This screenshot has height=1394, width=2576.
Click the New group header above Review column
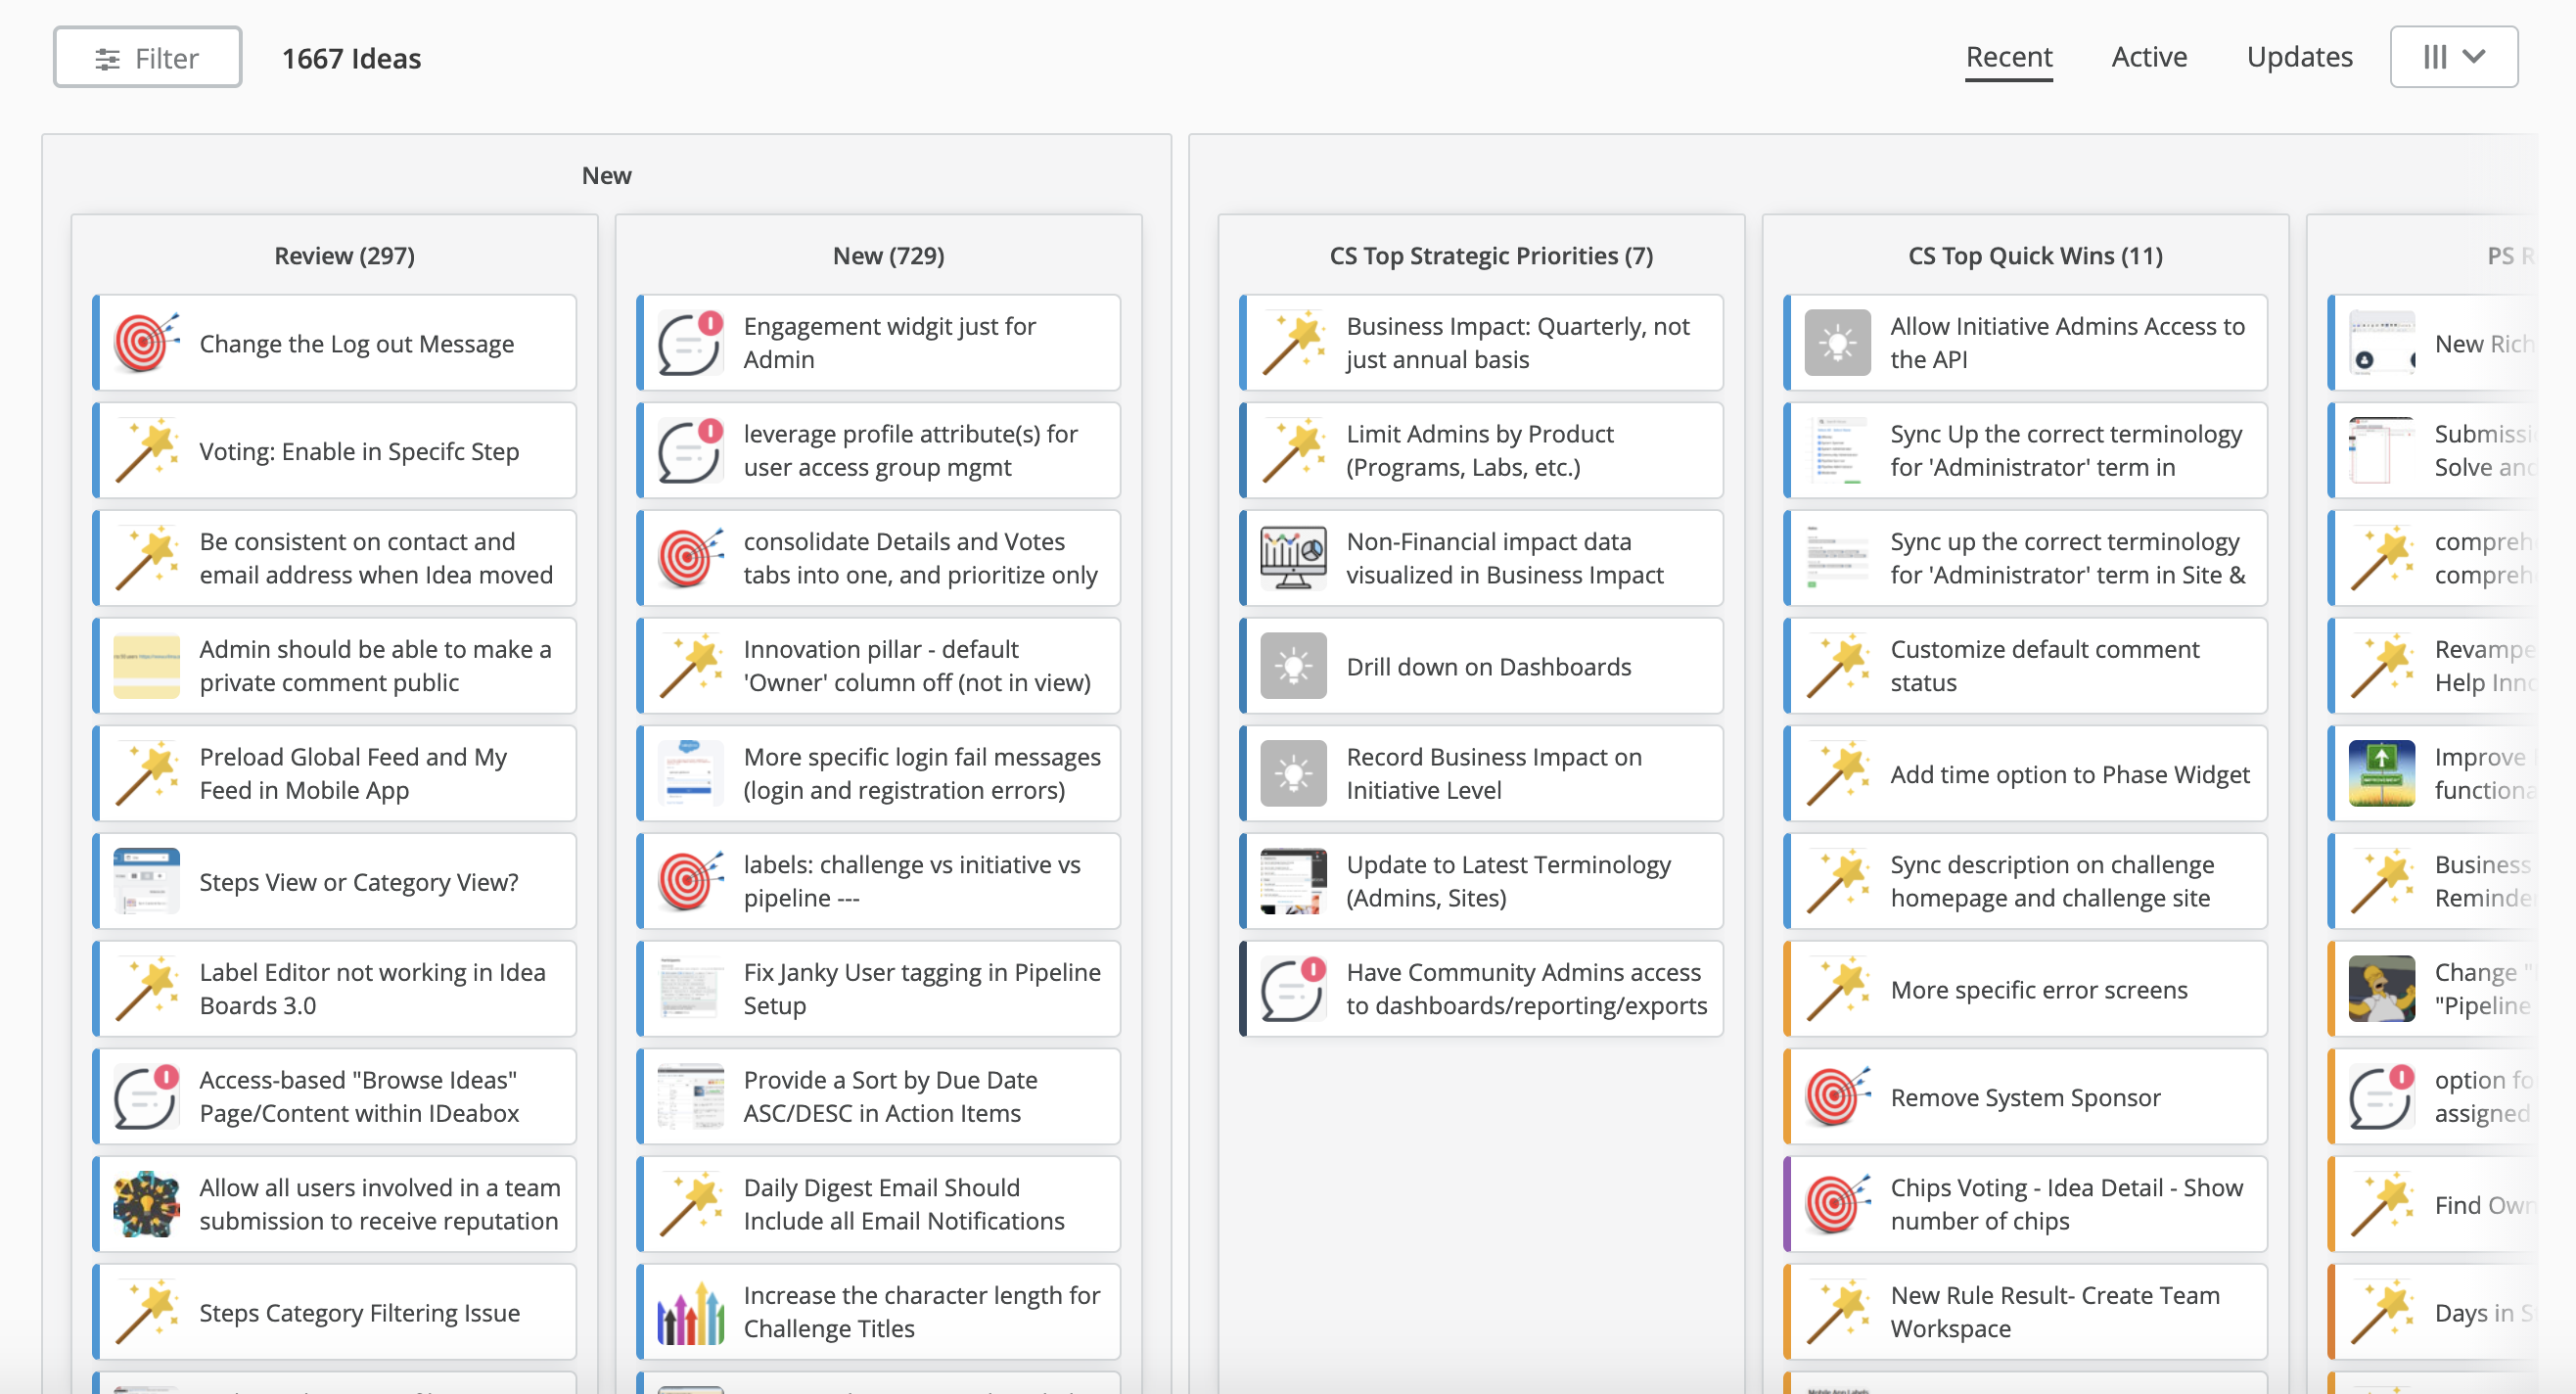pyautogui.click(x=606, y=176)
